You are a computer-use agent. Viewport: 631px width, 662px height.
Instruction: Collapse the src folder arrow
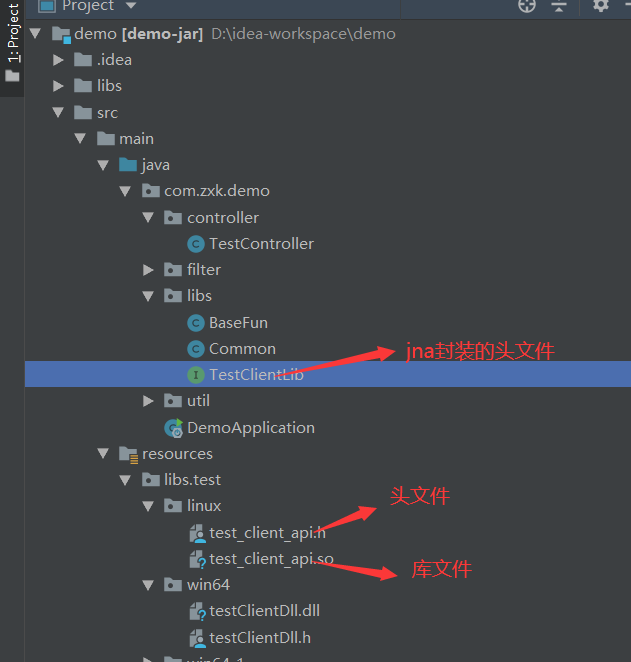58,112
